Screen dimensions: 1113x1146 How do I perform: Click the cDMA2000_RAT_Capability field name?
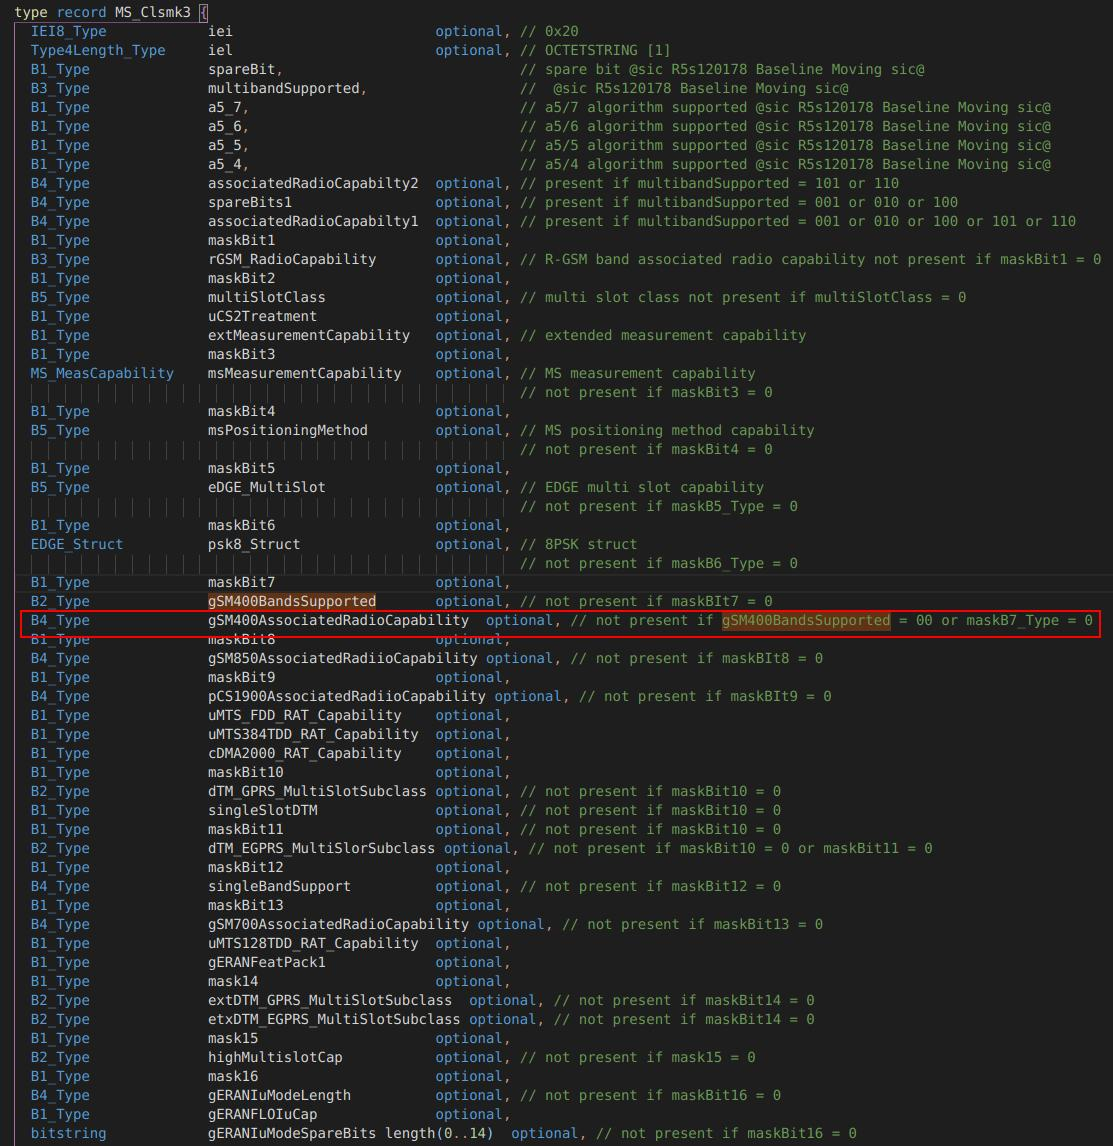pyautogui.click(x=304, y=754)
